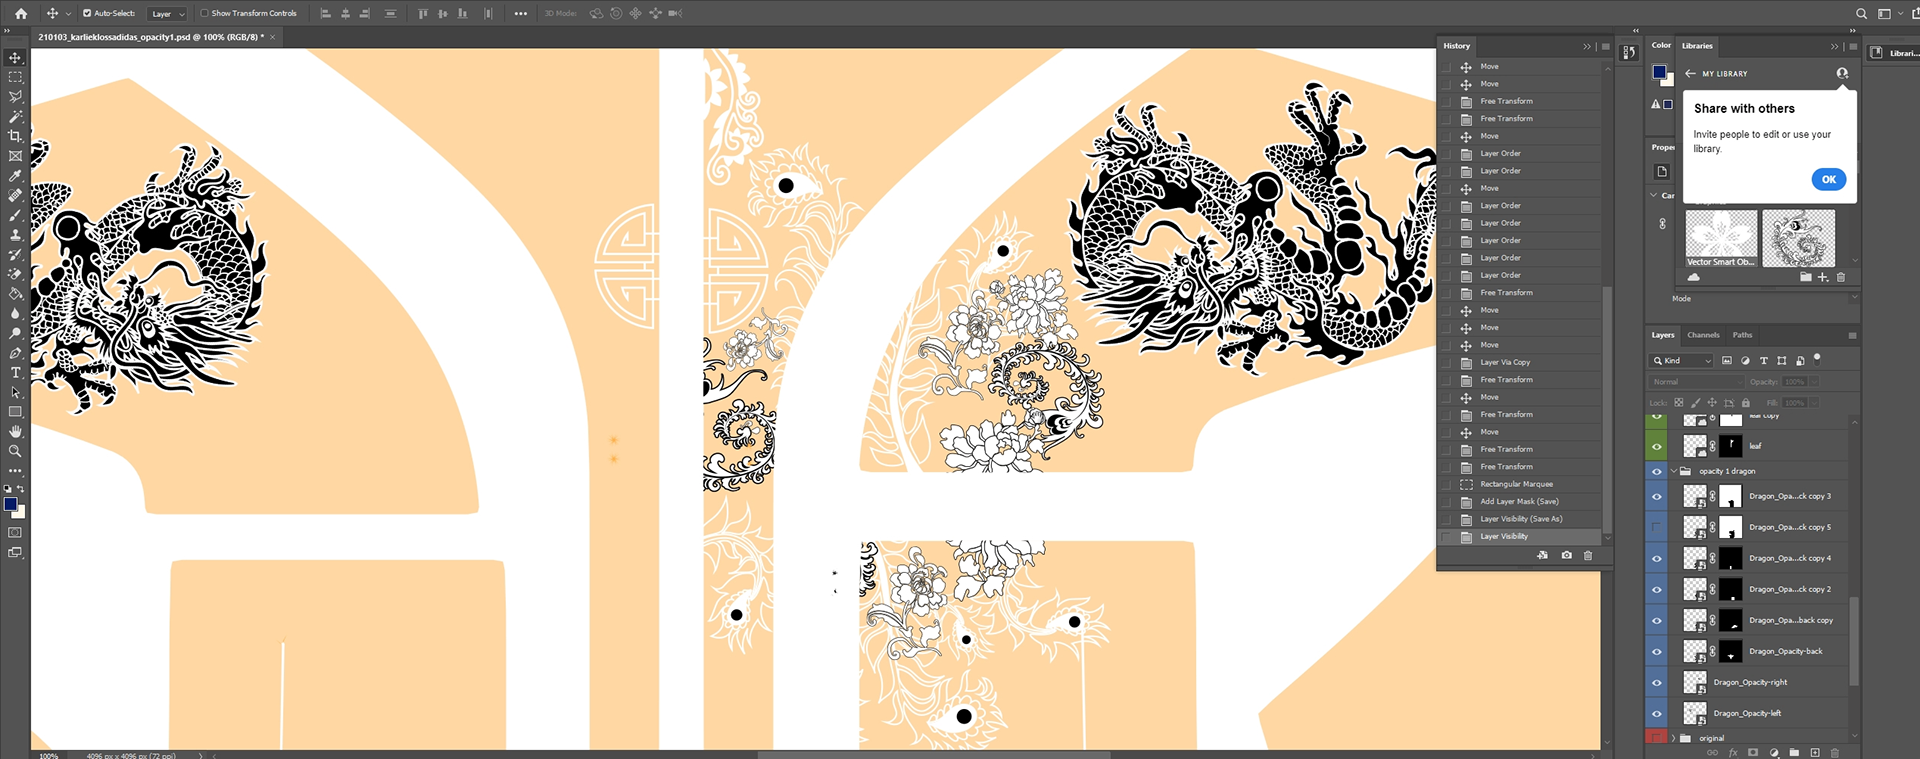Delete layer with the trash icon
The width and height of the screenshot is (1920, 759).
click(1835, 752)
